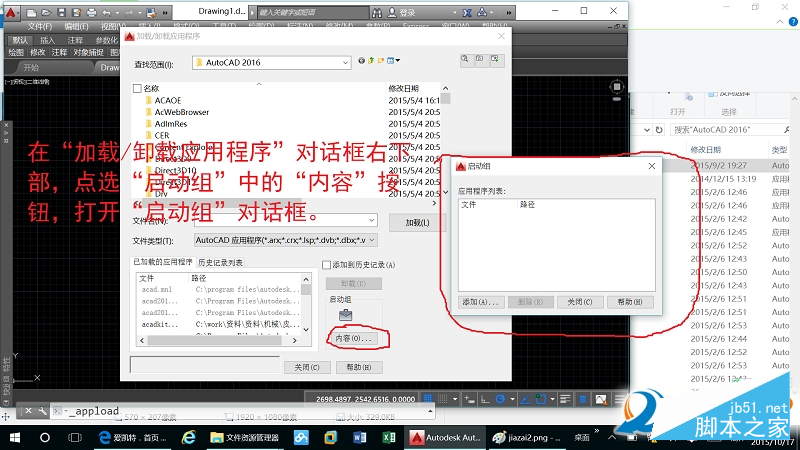Viewport: 800px width, 450px height.
Task: Click the startup suite briefcase icon
Action: [345, 314]
